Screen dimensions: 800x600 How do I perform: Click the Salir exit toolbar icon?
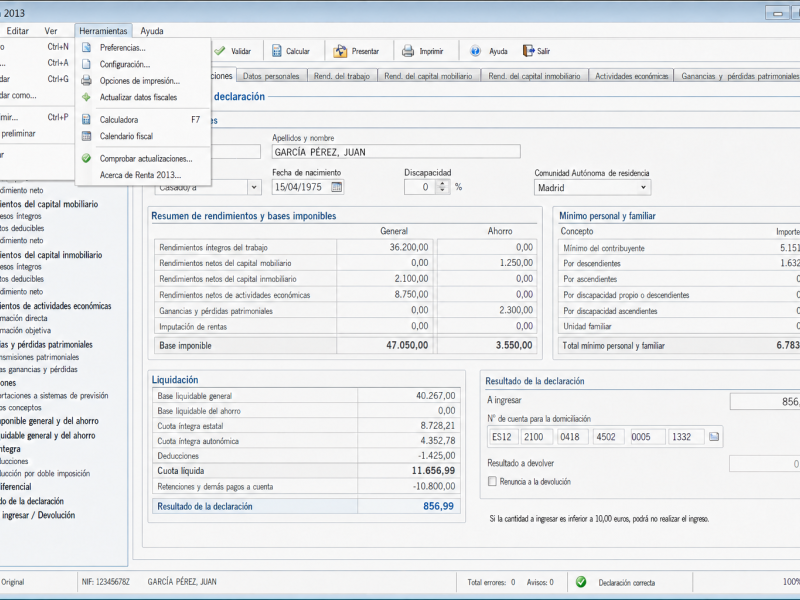click(528, 51)
